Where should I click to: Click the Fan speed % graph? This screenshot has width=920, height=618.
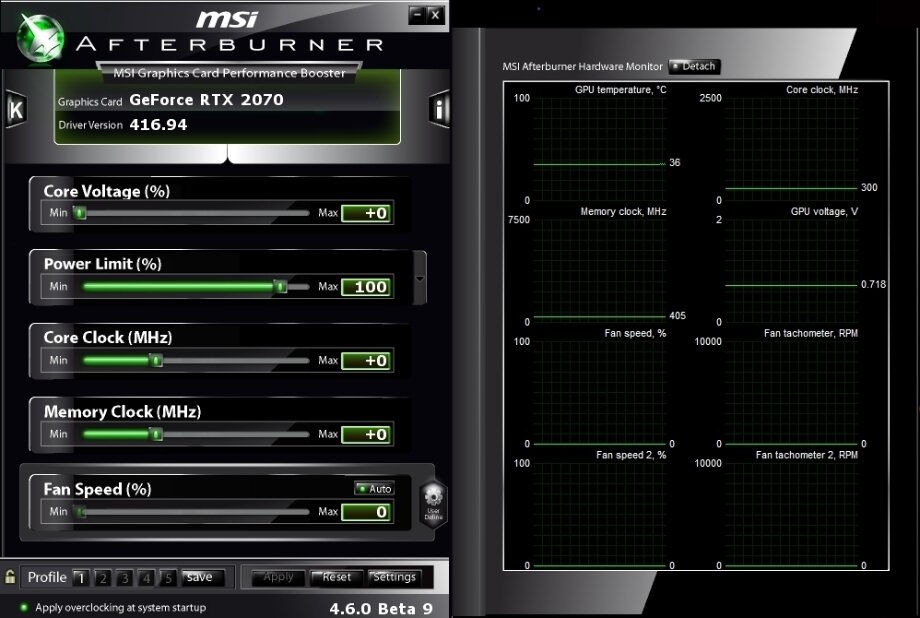click(x=599, y=392)
